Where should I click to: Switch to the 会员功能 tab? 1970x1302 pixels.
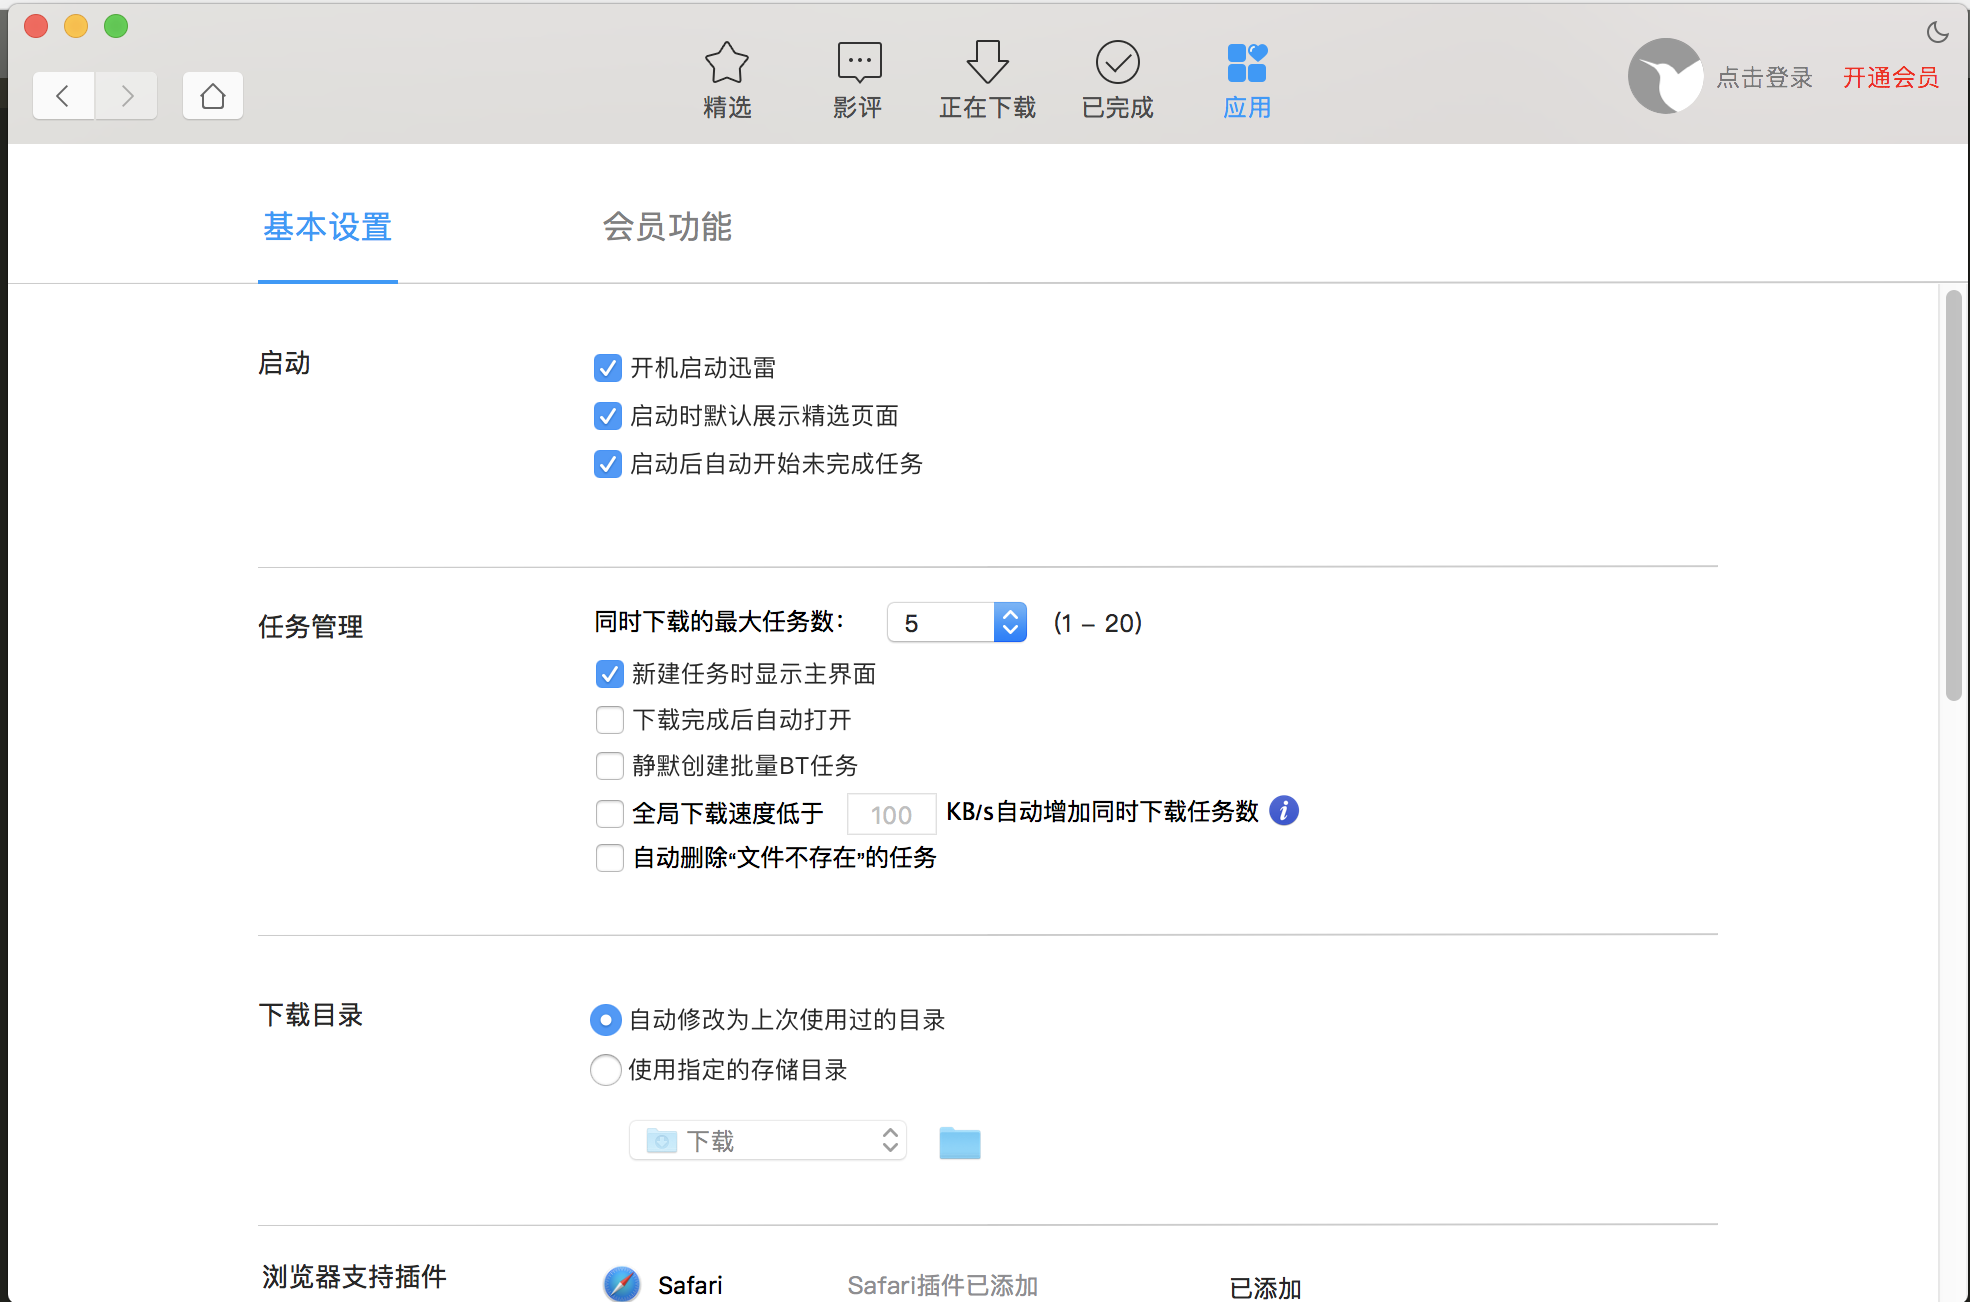[668, 227]
